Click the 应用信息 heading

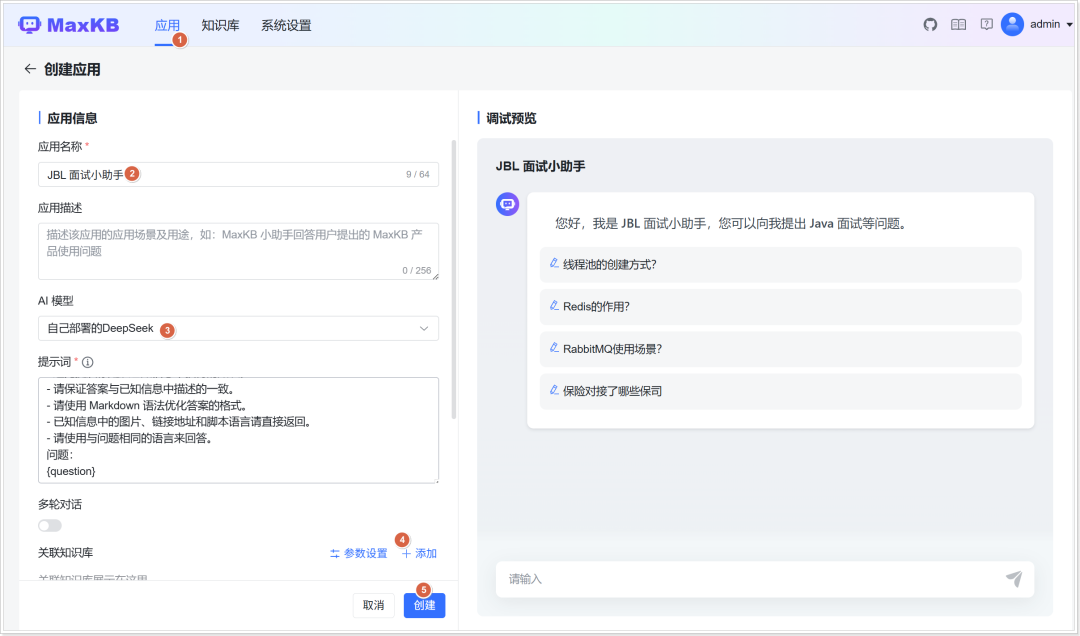pos(72,119)
